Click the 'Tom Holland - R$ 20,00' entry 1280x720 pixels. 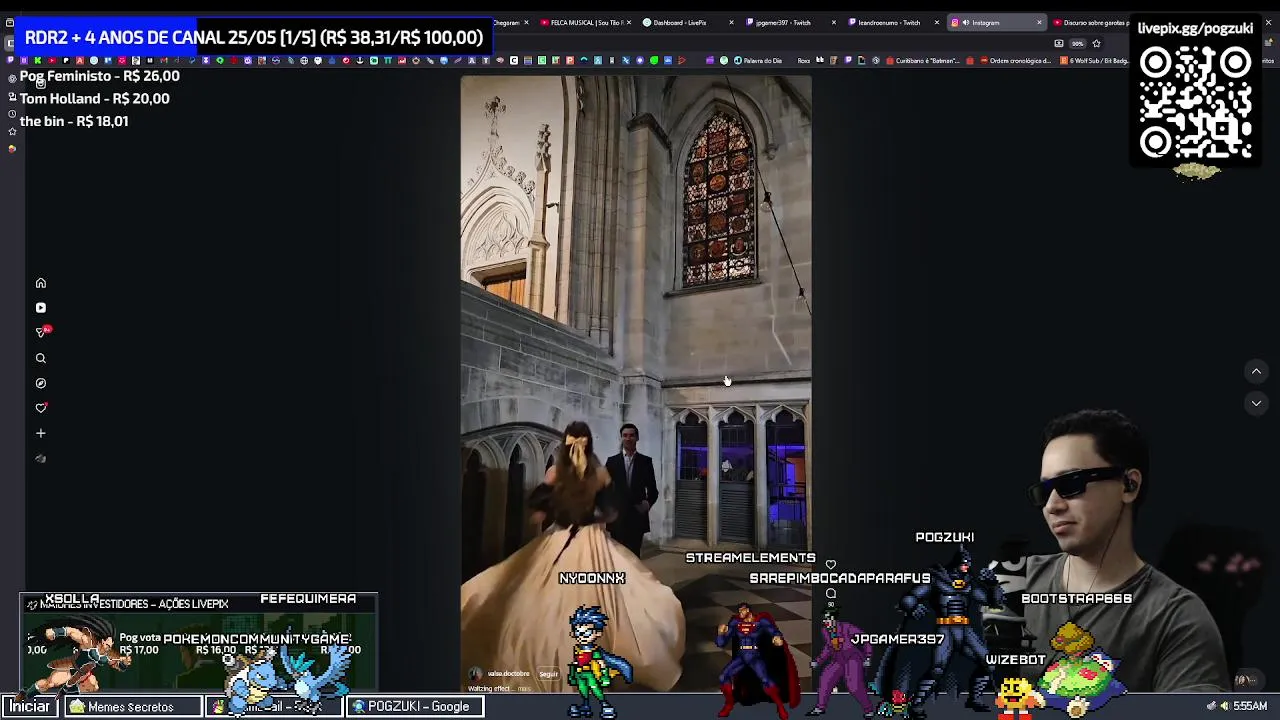pyautogui.click(x=95, y=98)
